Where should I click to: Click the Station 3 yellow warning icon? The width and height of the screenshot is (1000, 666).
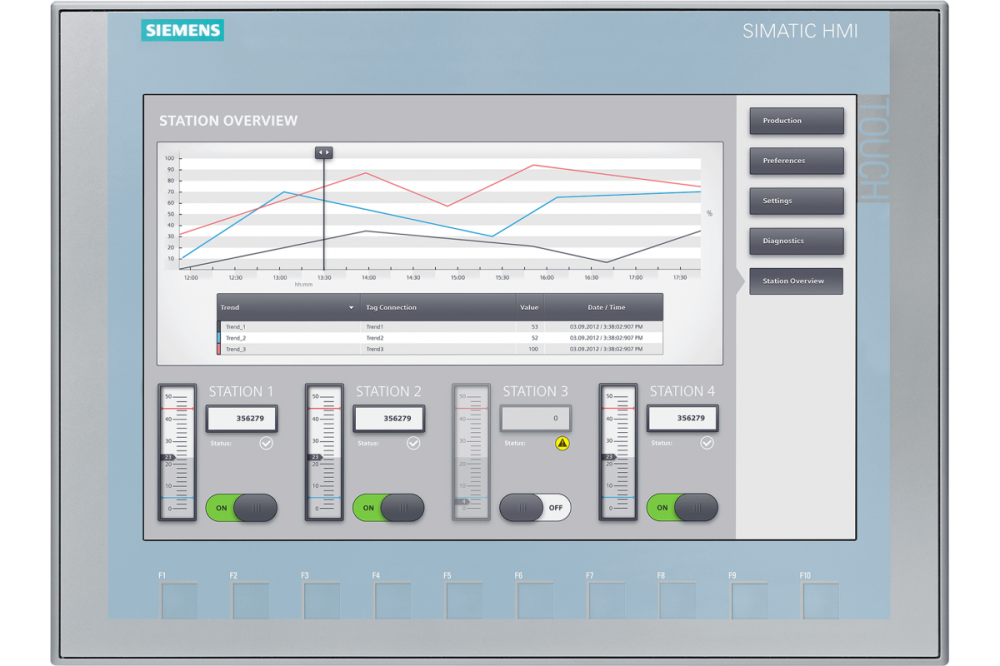click(x=561, y=443)
